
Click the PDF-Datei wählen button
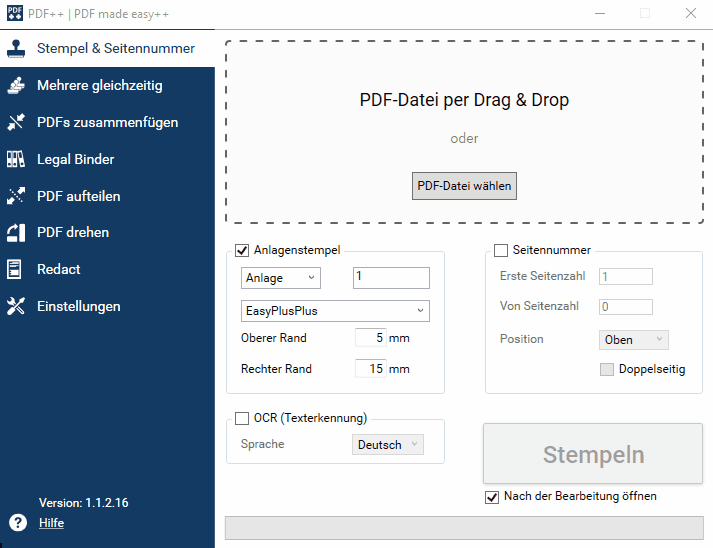pos(464,186)
